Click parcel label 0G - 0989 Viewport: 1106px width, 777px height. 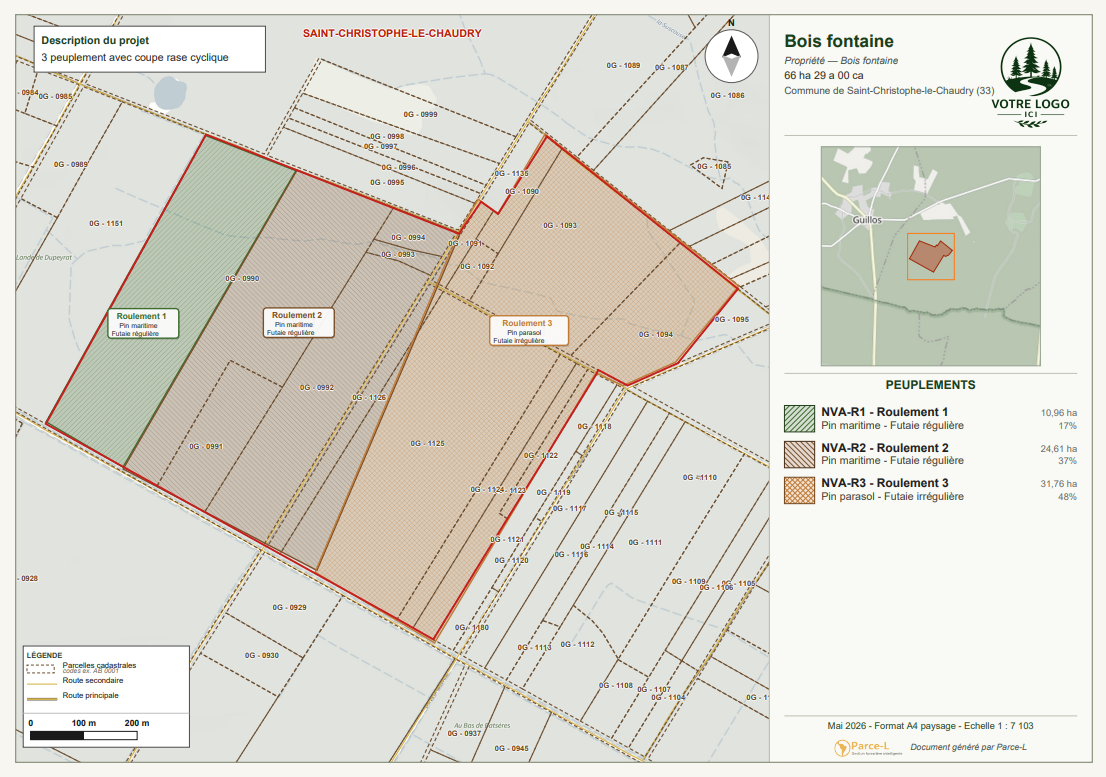pyautogui.click(x=71, y=164)
